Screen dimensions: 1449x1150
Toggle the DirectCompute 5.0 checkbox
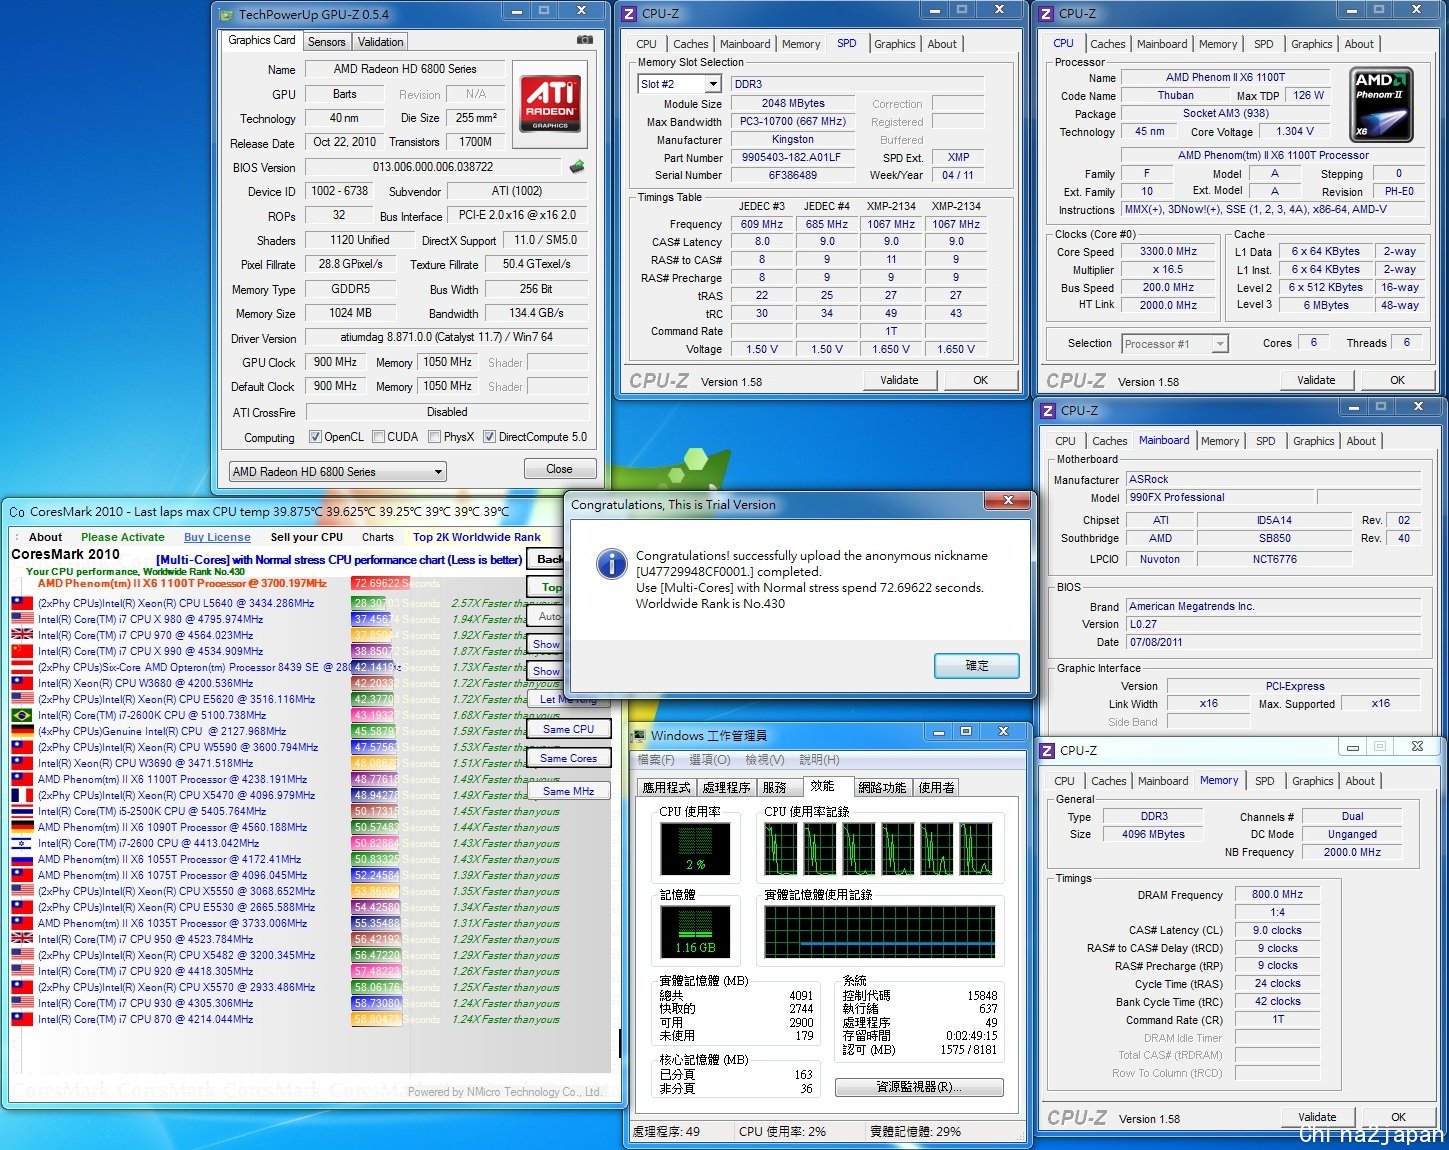(490, 437)
